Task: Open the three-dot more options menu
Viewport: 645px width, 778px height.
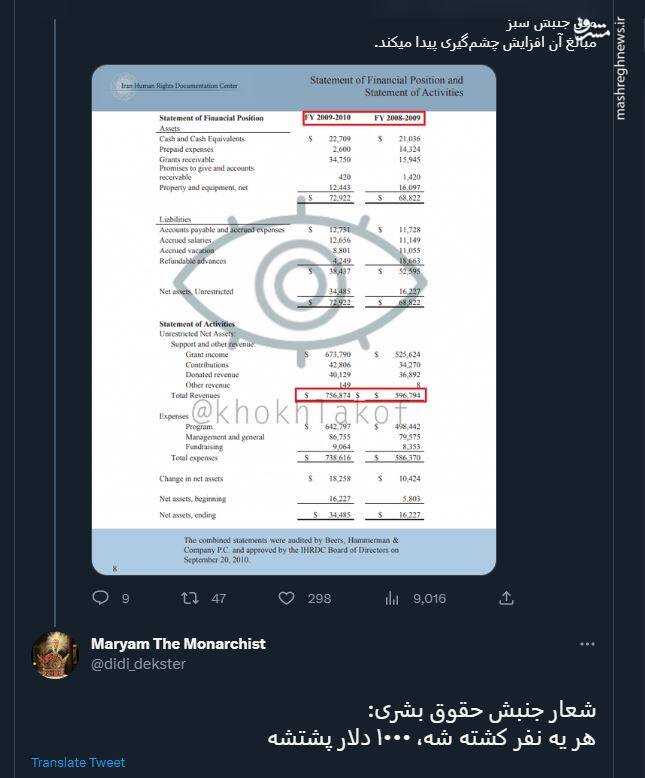Action: coord(588,644)
